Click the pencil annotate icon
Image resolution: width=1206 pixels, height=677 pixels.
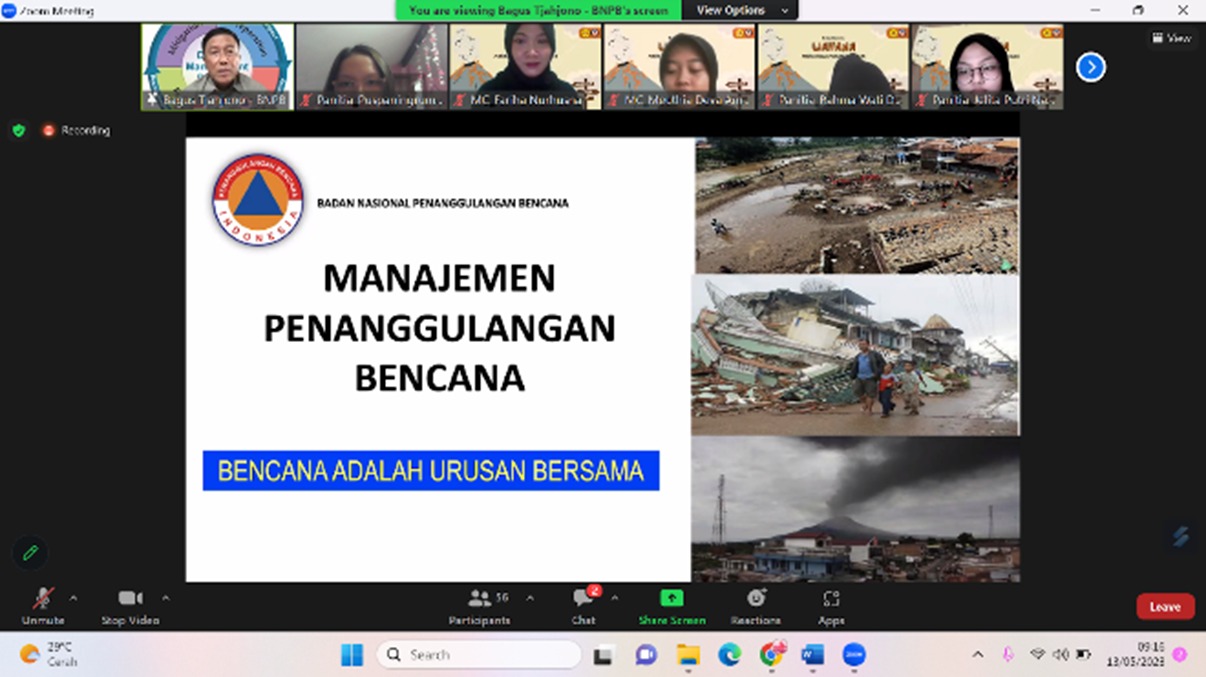point(30,553)
